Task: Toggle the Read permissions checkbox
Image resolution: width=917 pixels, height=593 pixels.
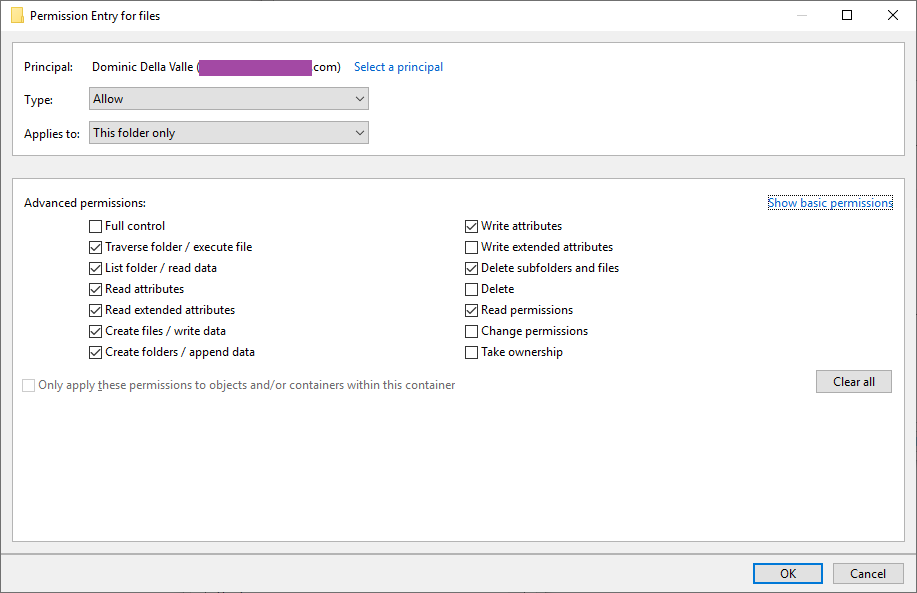Action: pos(471,311)
